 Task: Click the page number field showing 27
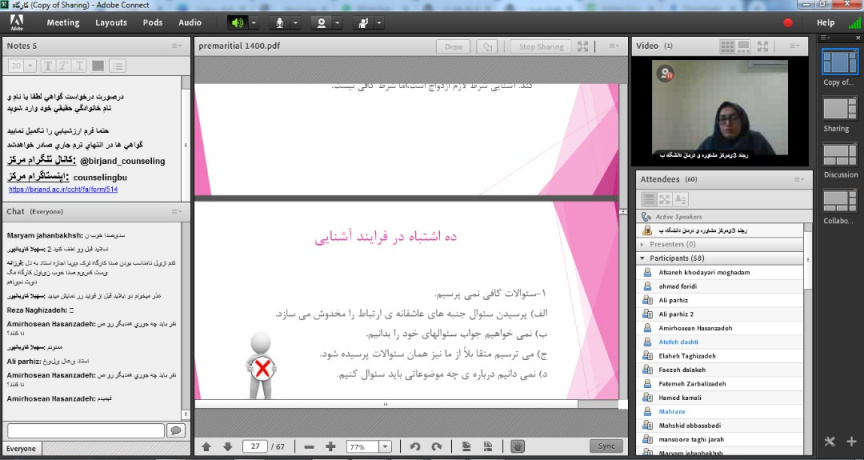[255, 446]
